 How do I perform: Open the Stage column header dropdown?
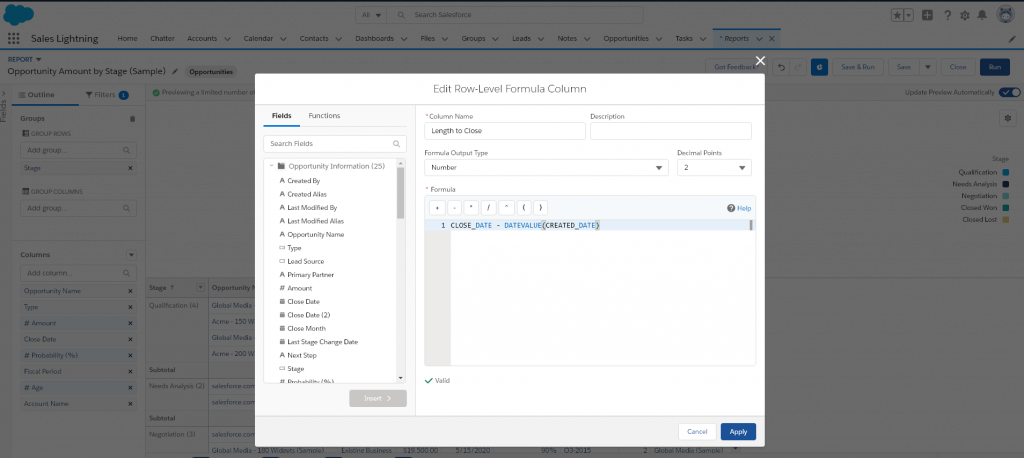pos(200,287)
